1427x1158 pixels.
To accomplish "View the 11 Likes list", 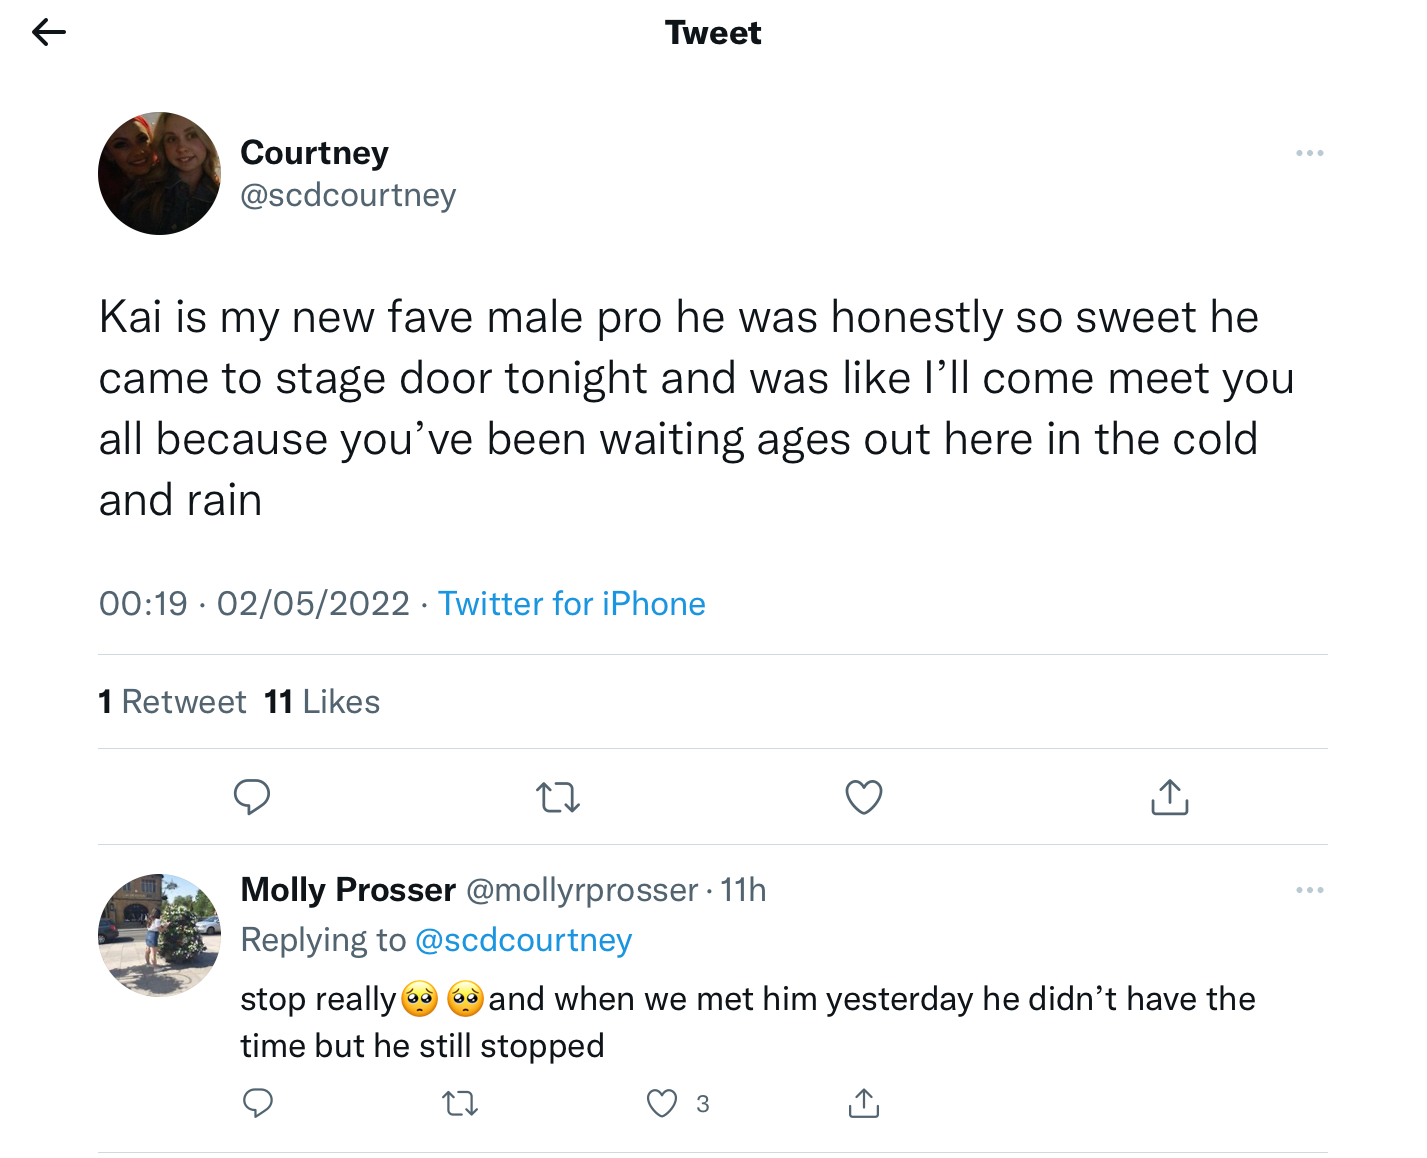I will [322, 702].
